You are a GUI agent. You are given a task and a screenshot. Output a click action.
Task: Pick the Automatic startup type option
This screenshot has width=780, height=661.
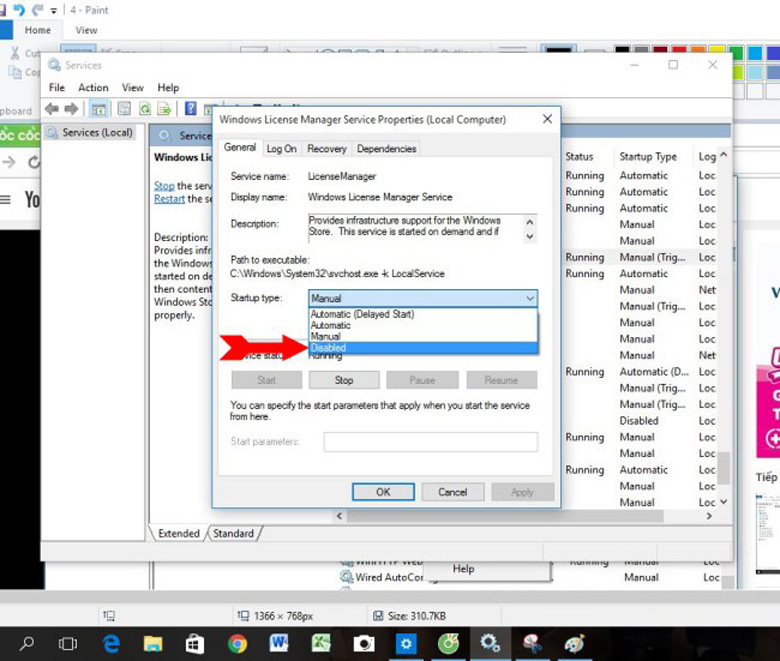[423, 325]
